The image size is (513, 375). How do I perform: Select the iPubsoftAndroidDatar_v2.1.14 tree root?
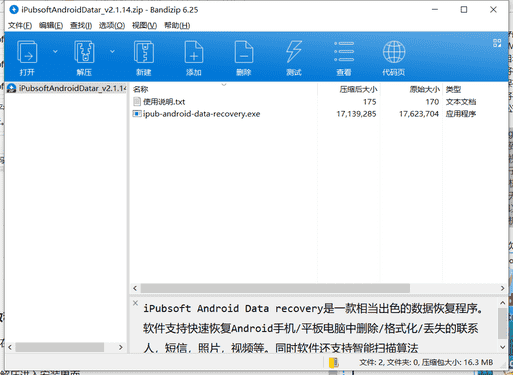67,88
